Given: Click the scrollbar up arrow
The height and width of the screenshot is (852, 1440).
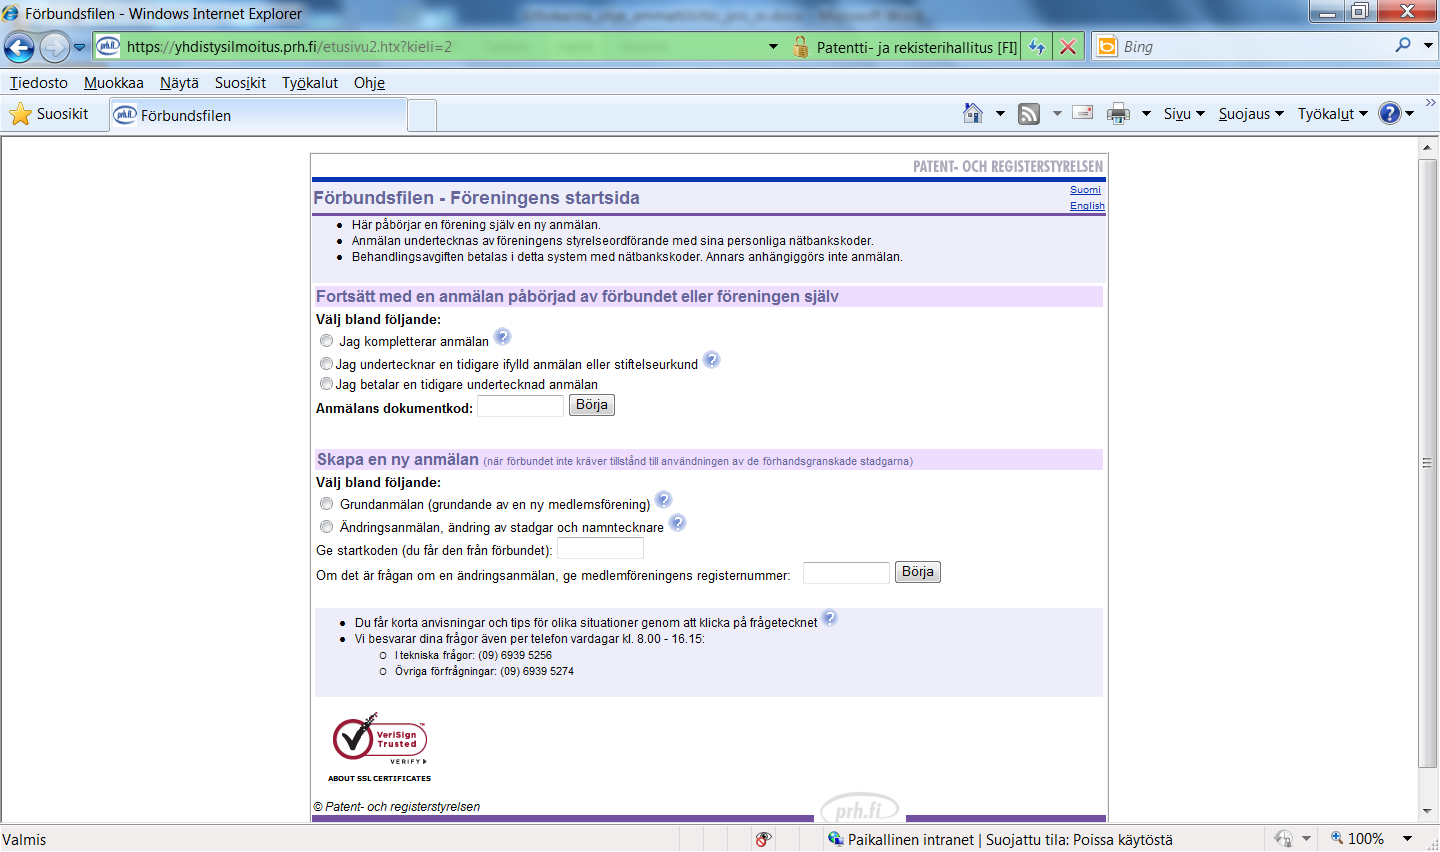Looking at the screenshot, I should coord(1428,147).
